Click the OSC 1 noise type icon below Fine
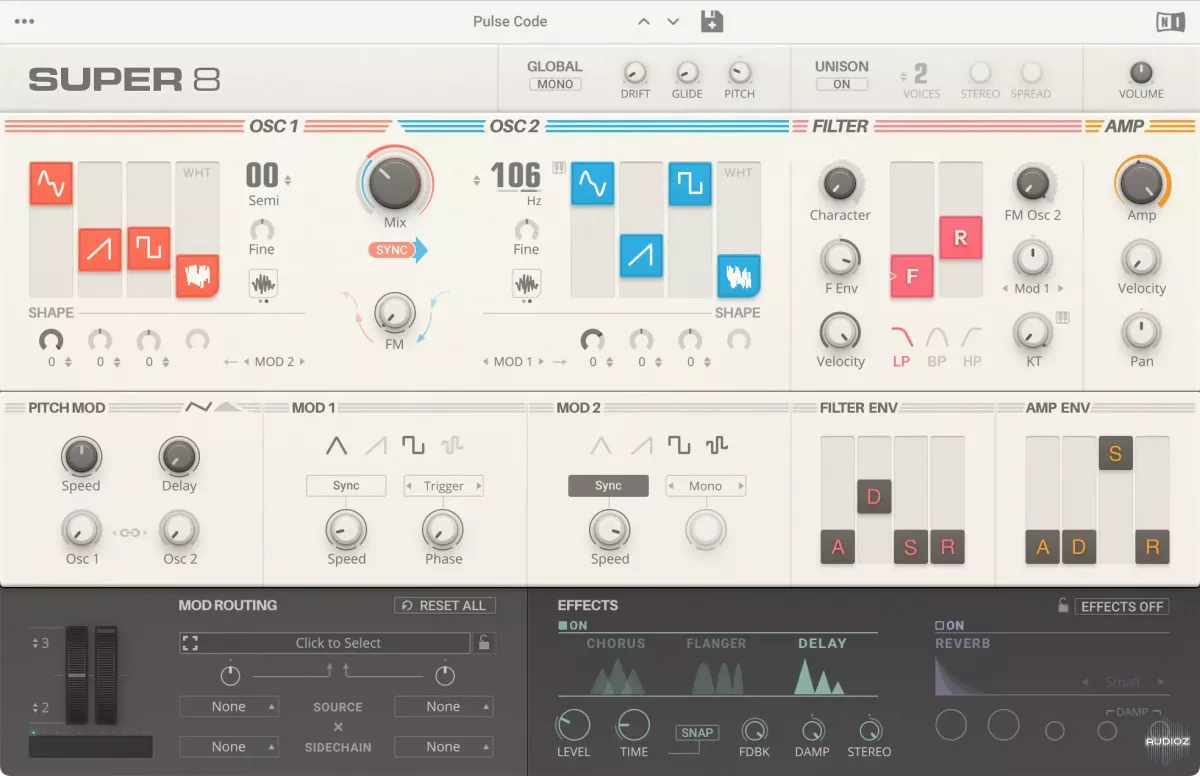Screen dimensions: 1200x776 coord(262,284)
